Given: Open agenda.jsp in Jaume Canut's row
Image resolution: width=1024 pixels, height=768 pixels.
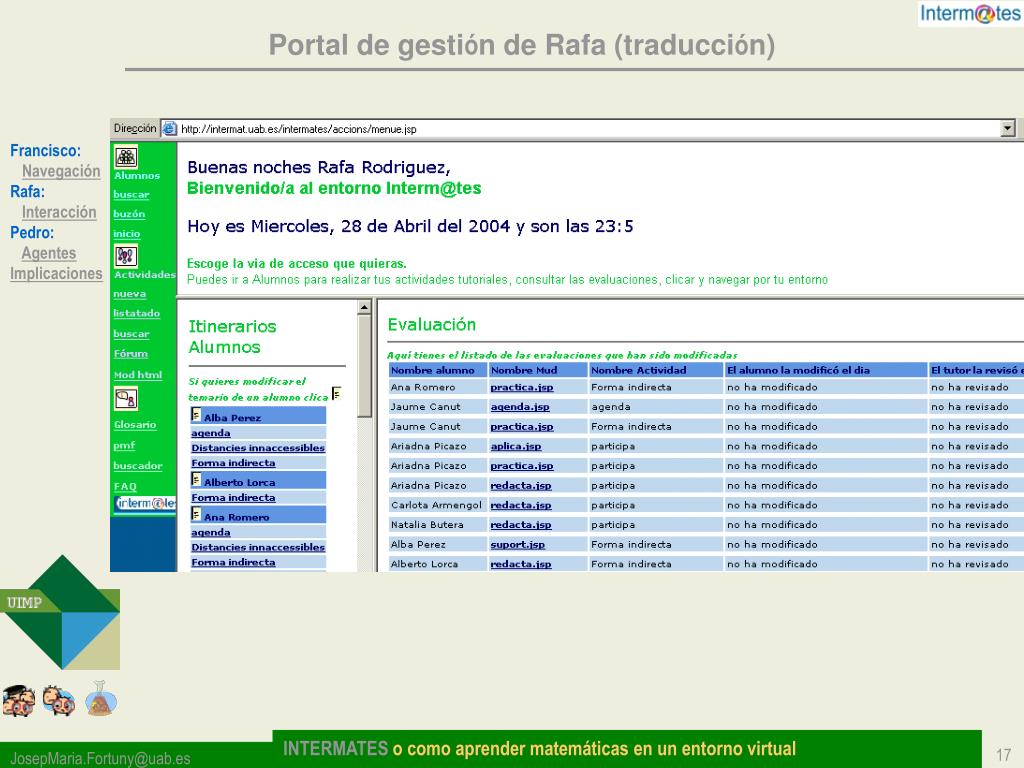Looking at the screenshot, I should [x=520, y=407].
